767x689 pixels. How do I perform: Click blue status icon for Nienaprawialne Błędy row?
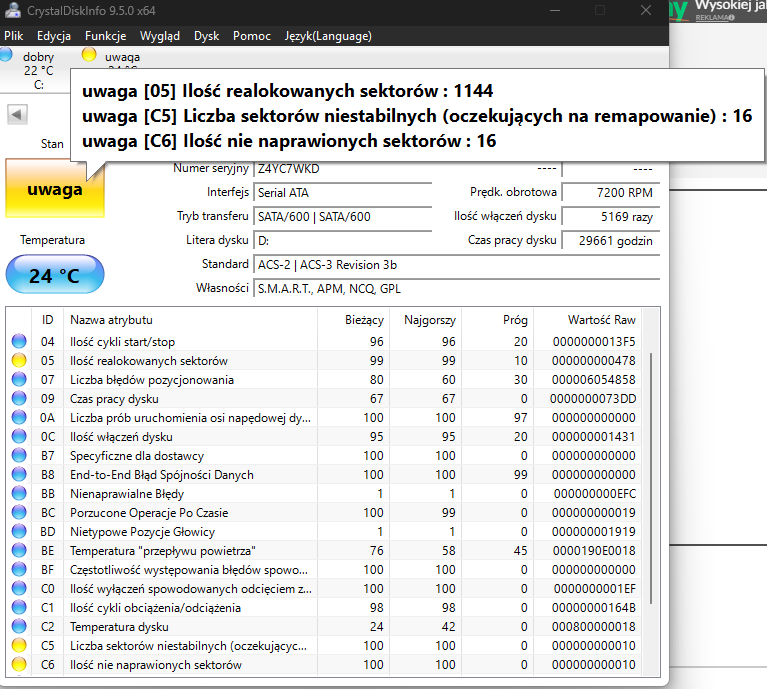(x=19, y=493)
